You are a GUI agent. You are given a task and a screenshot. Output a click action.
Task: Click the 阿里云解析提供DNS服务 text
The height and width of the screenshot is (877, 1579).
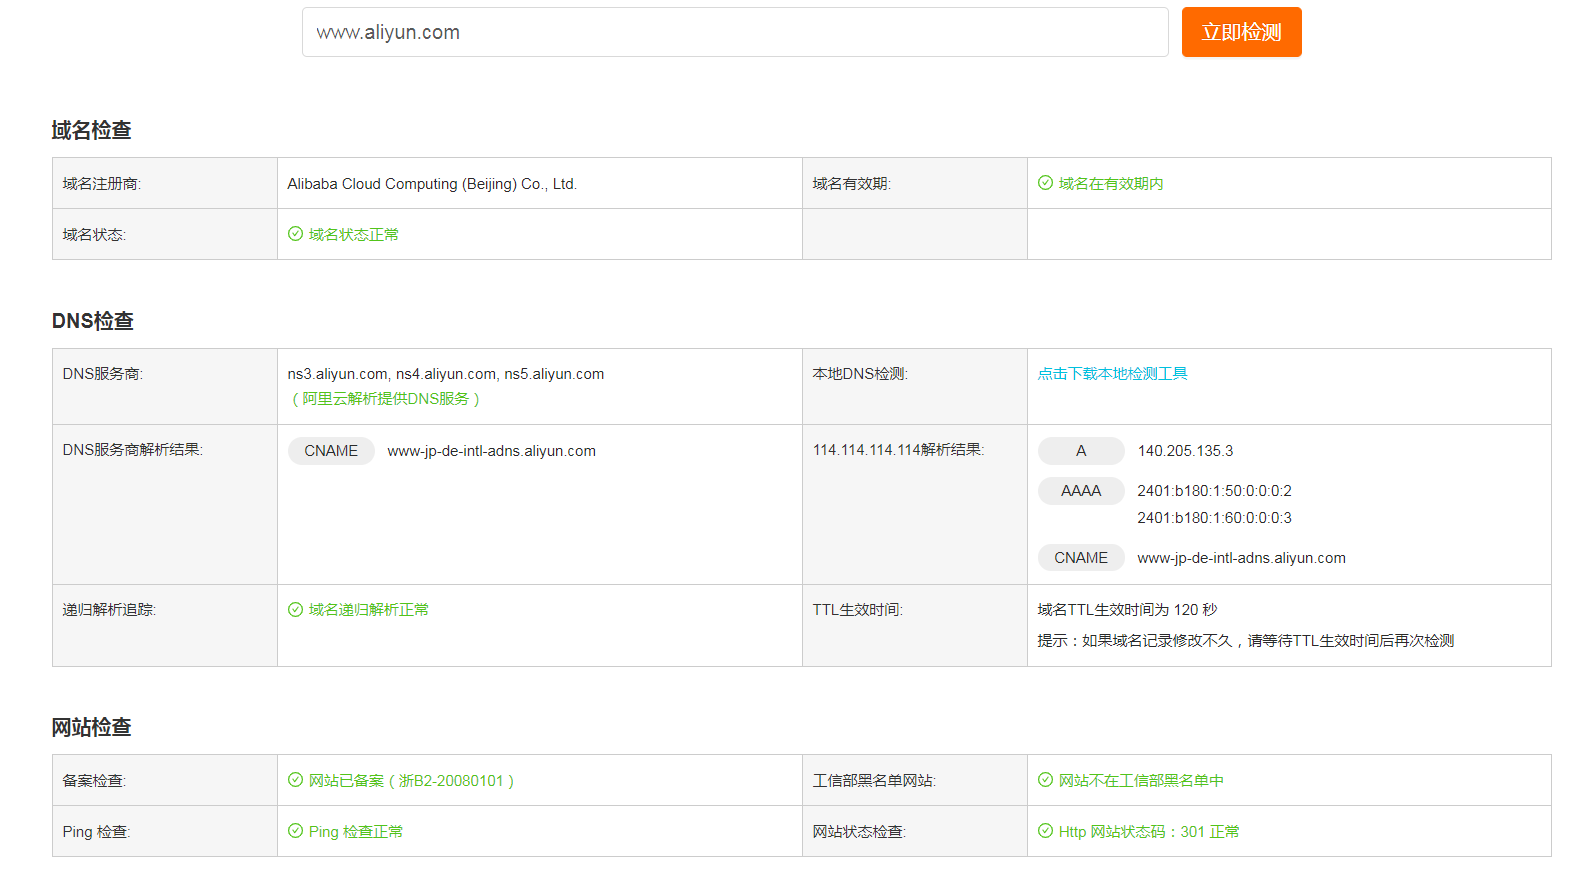pos(385,399)
